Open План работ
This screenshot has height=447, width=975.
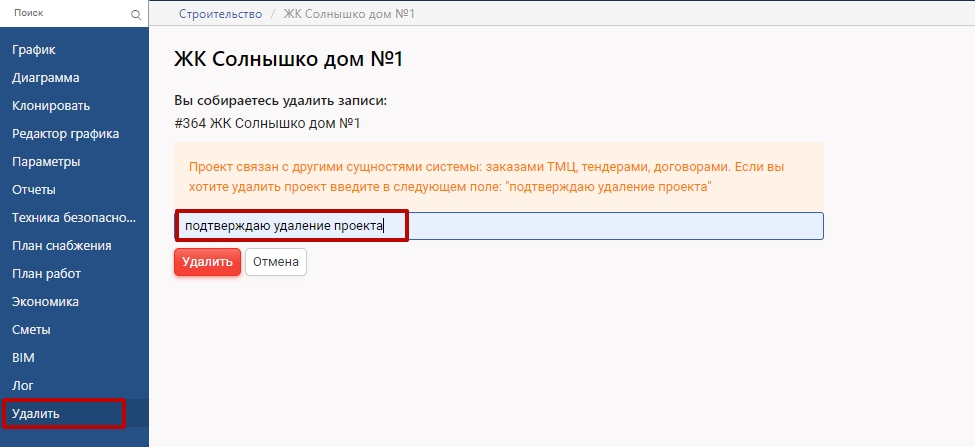point(46,274)
